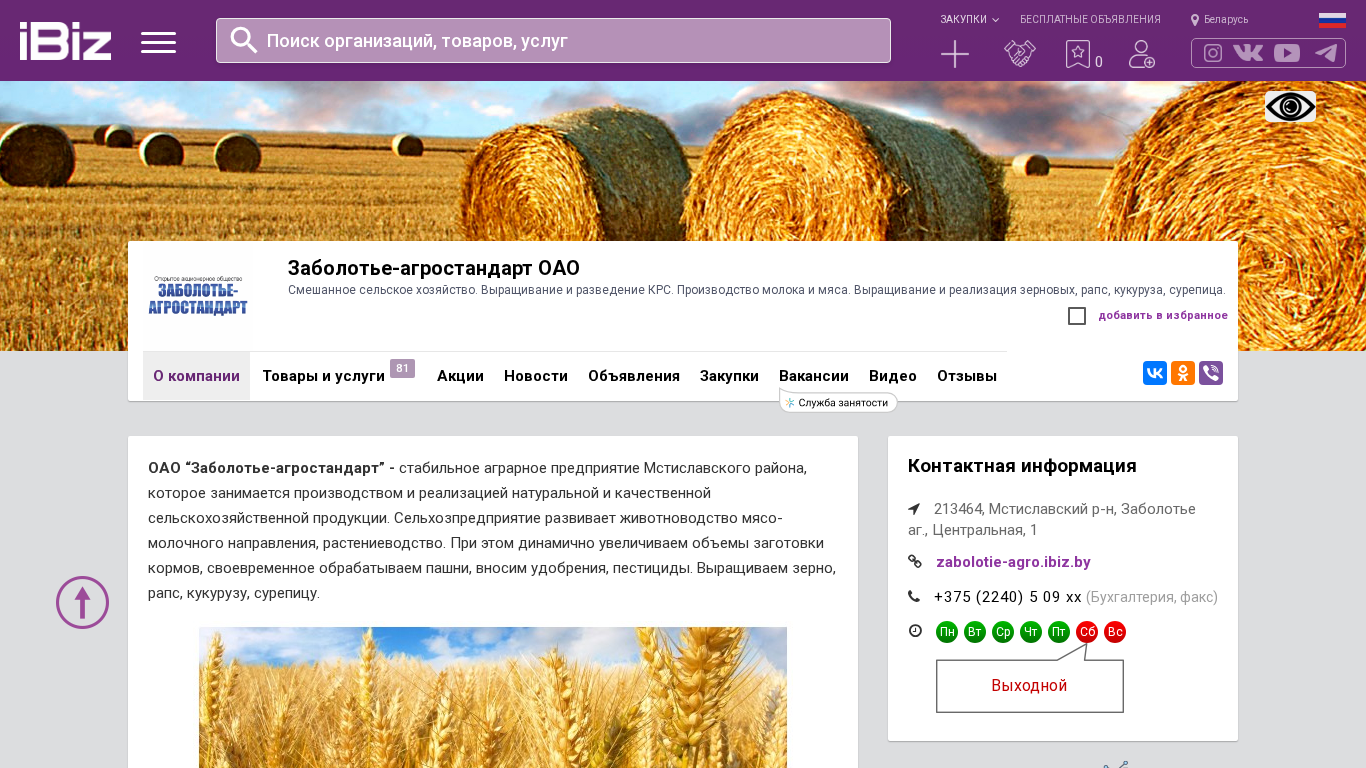
Task: Open the Беларусь location selector
Action: [x=1219, y=20]
